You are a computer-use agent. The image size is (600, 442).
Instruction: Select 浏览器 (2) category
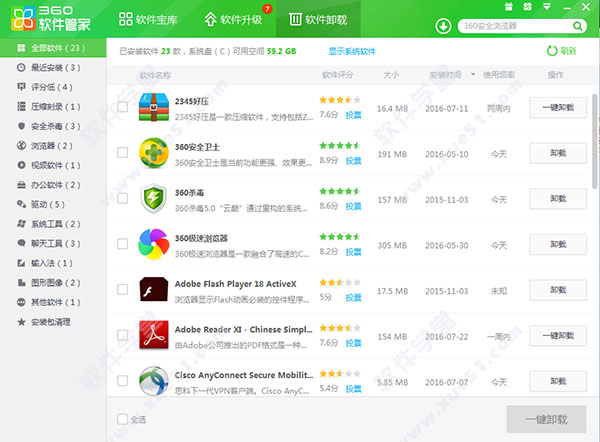(x=53, y=146)
